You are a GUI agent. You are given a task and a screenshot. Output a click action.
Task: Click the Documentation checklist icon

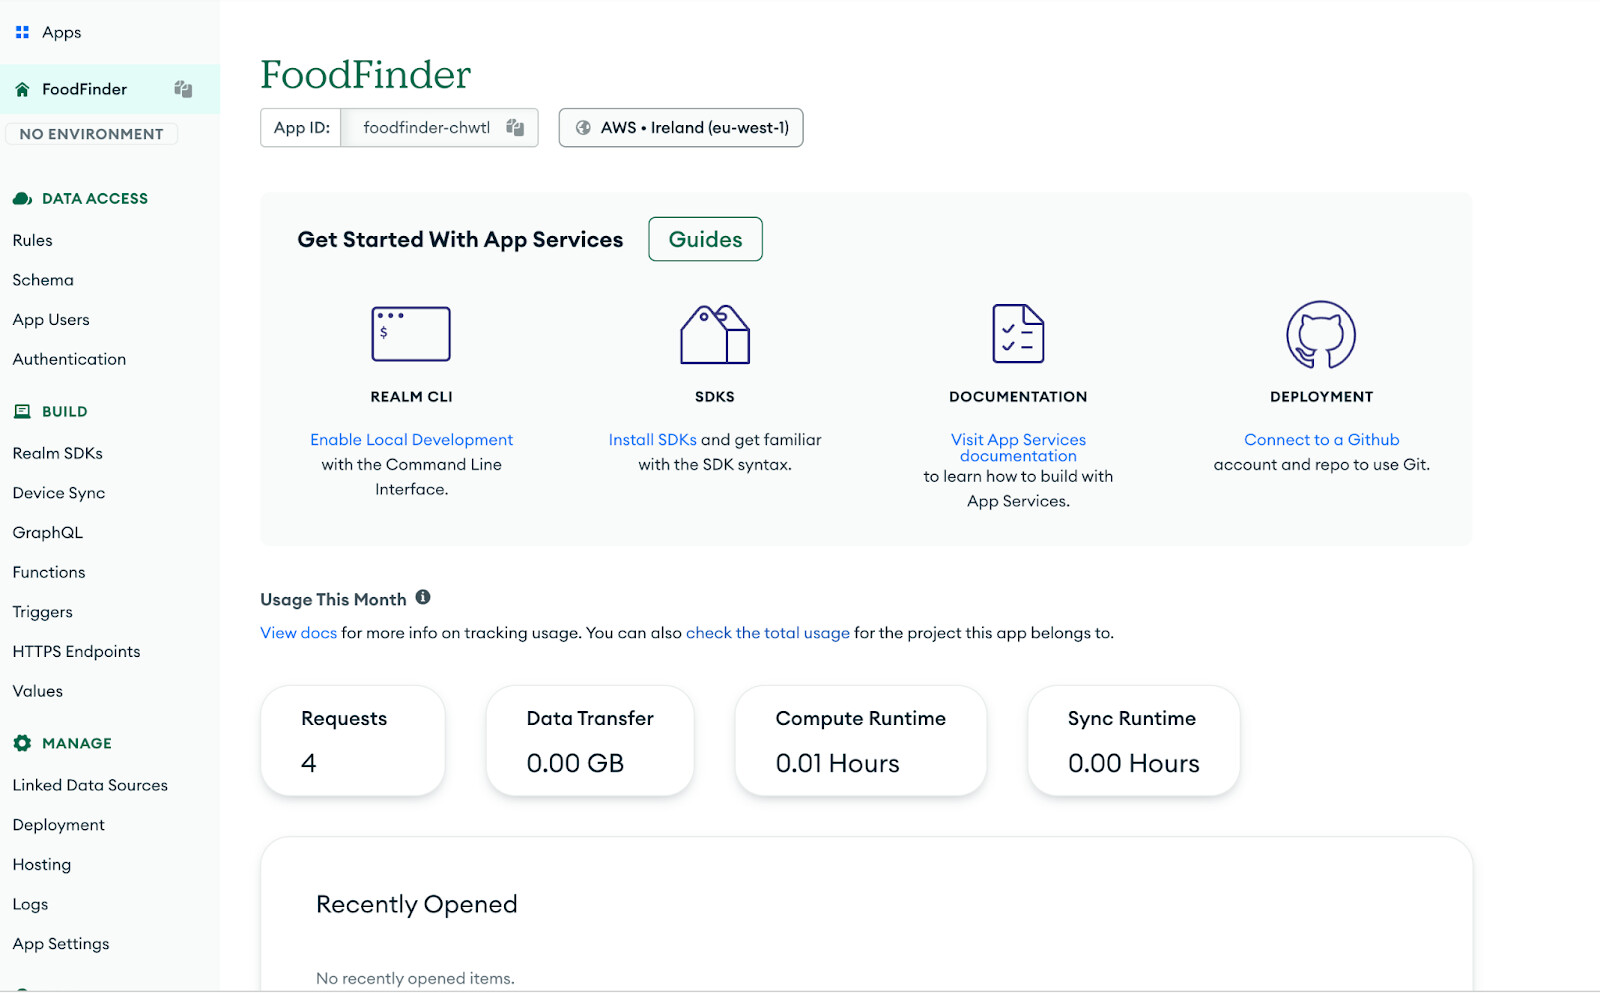coord(1018,334)
